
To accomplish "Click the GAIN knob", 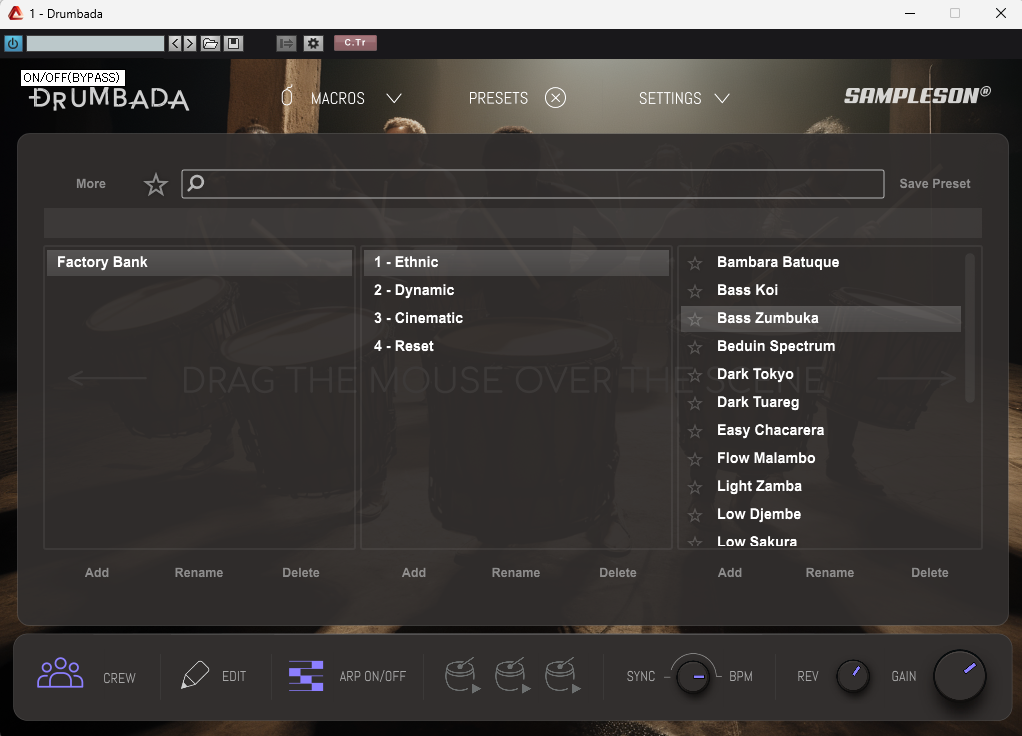I will tap(959, 676).
